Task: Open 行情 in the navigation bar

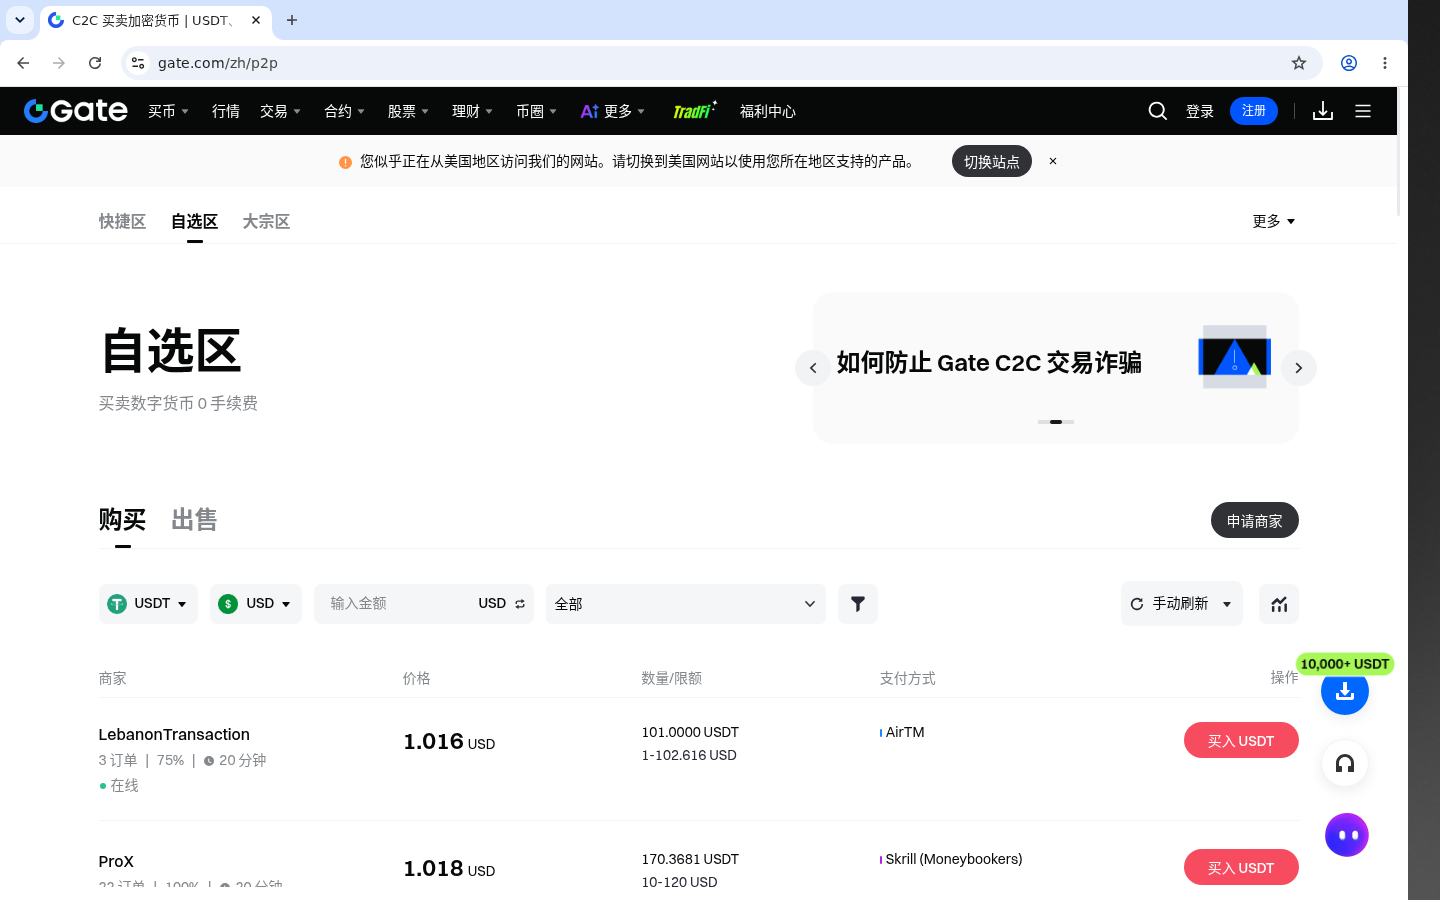Action: [x=226, y=111]
